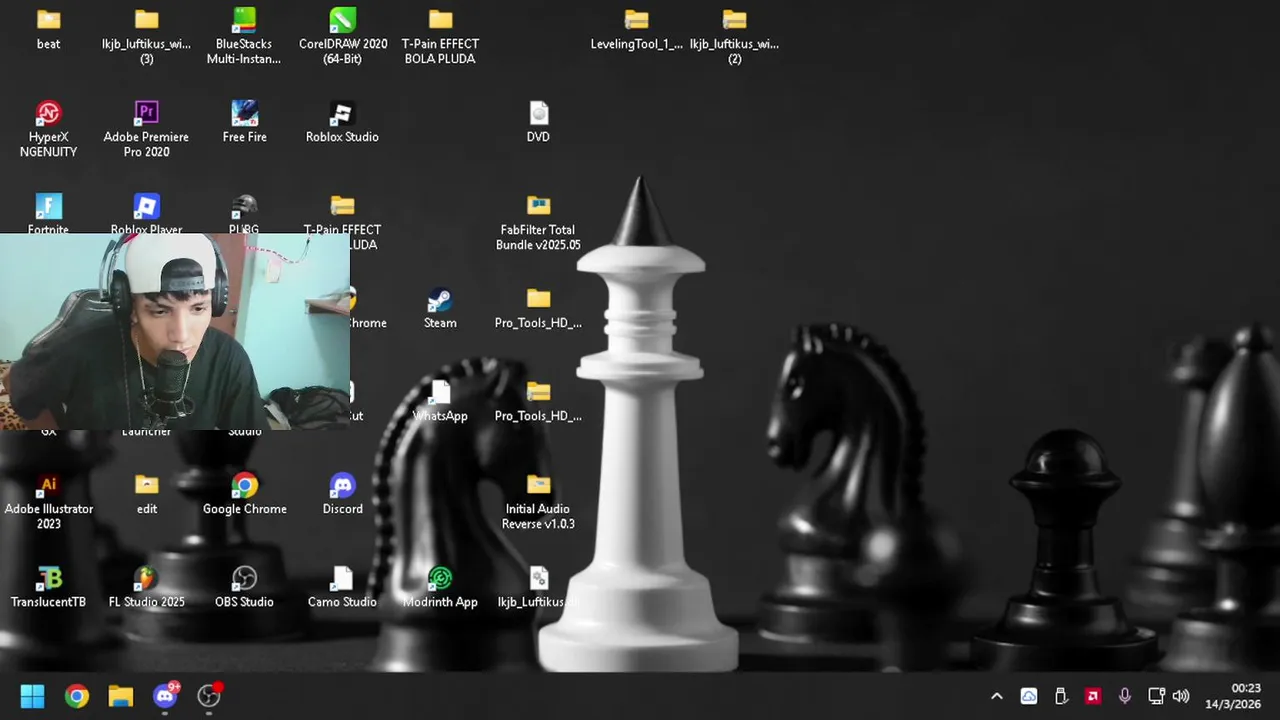Select the Free Fire desktop icon
Image resolution: width=1280 pixels, height=720 pixels.
[x=244, y=123]
